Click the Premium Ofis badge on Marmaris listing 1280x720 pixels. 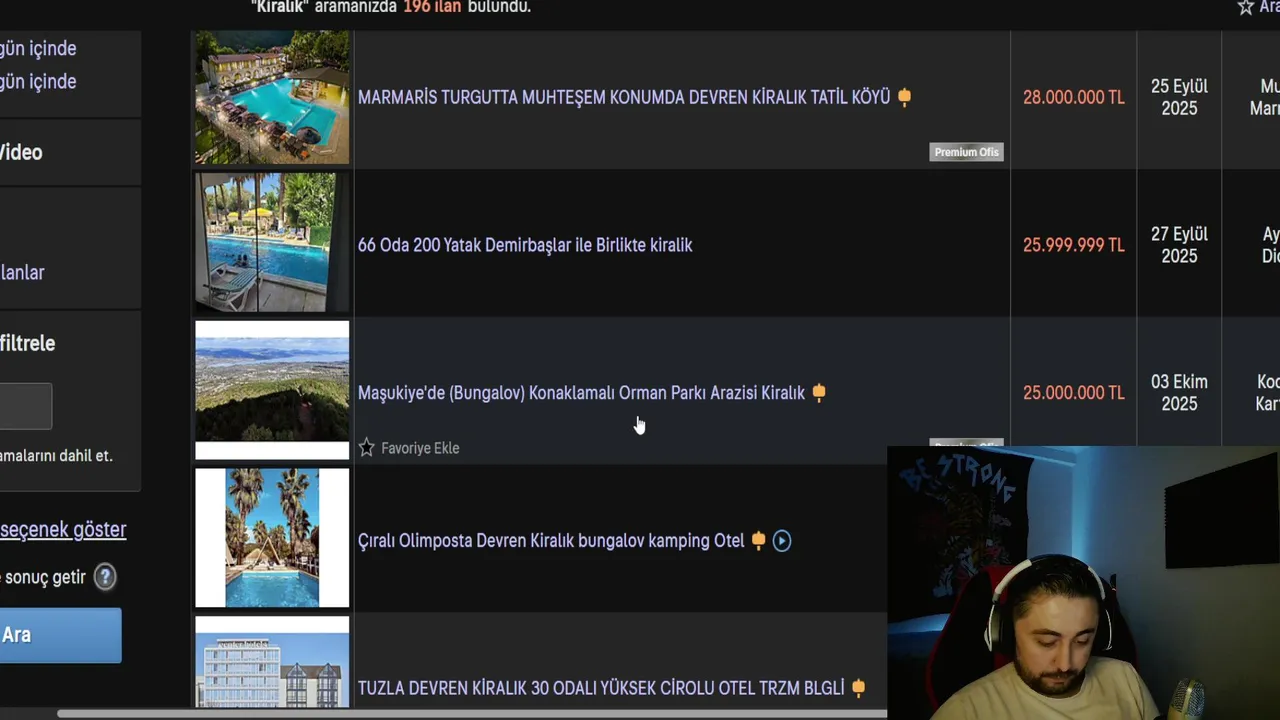(966, 152)
